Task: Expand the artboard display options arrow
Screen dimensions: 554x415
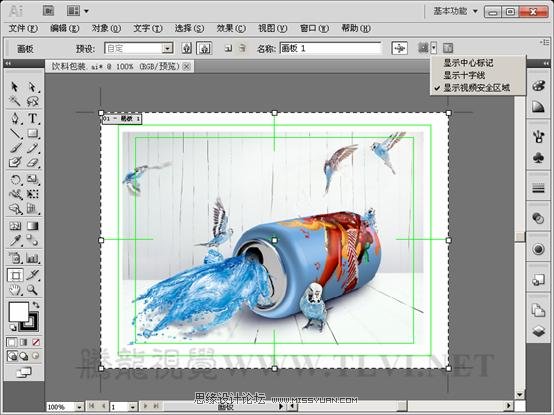Action: coord(434,48)
